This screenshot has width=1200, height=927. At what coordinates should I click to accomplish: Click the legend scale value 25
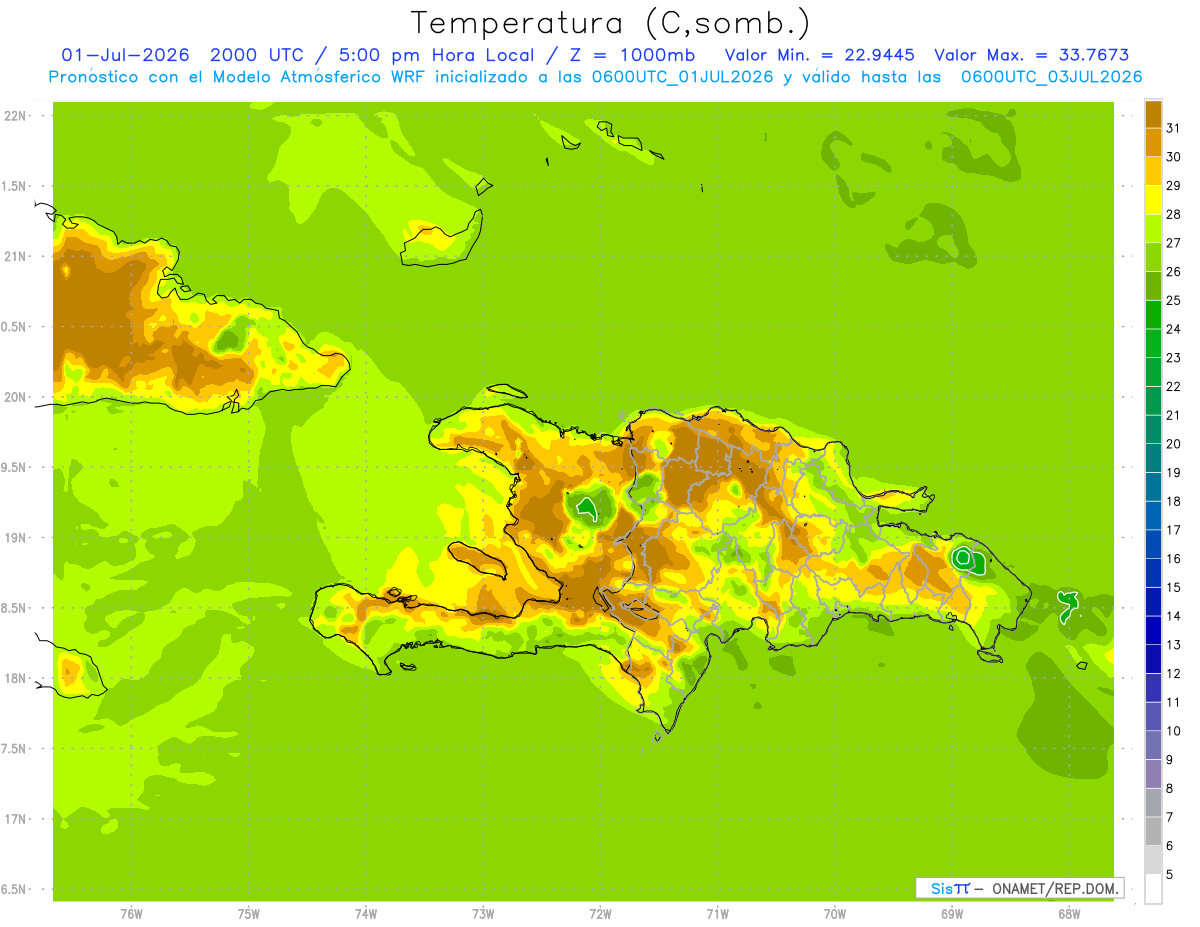click(1173, 300)
